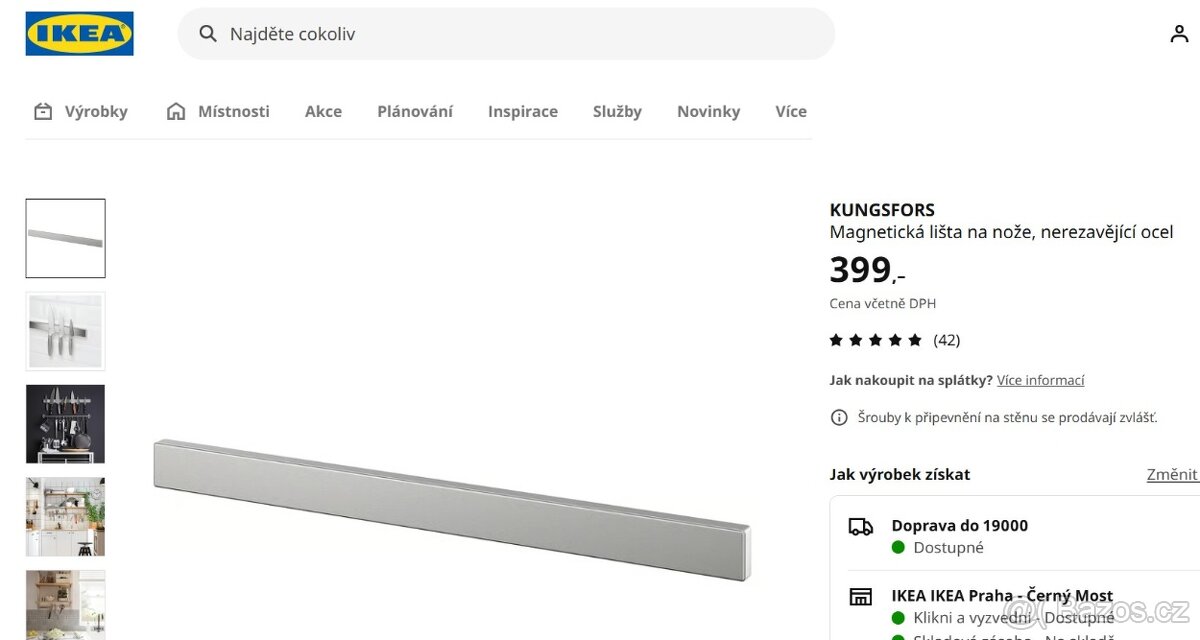The width and height of the screenshot is (1200, 640).
Task: Open the Plánování menu
Action: click(415, 112)
